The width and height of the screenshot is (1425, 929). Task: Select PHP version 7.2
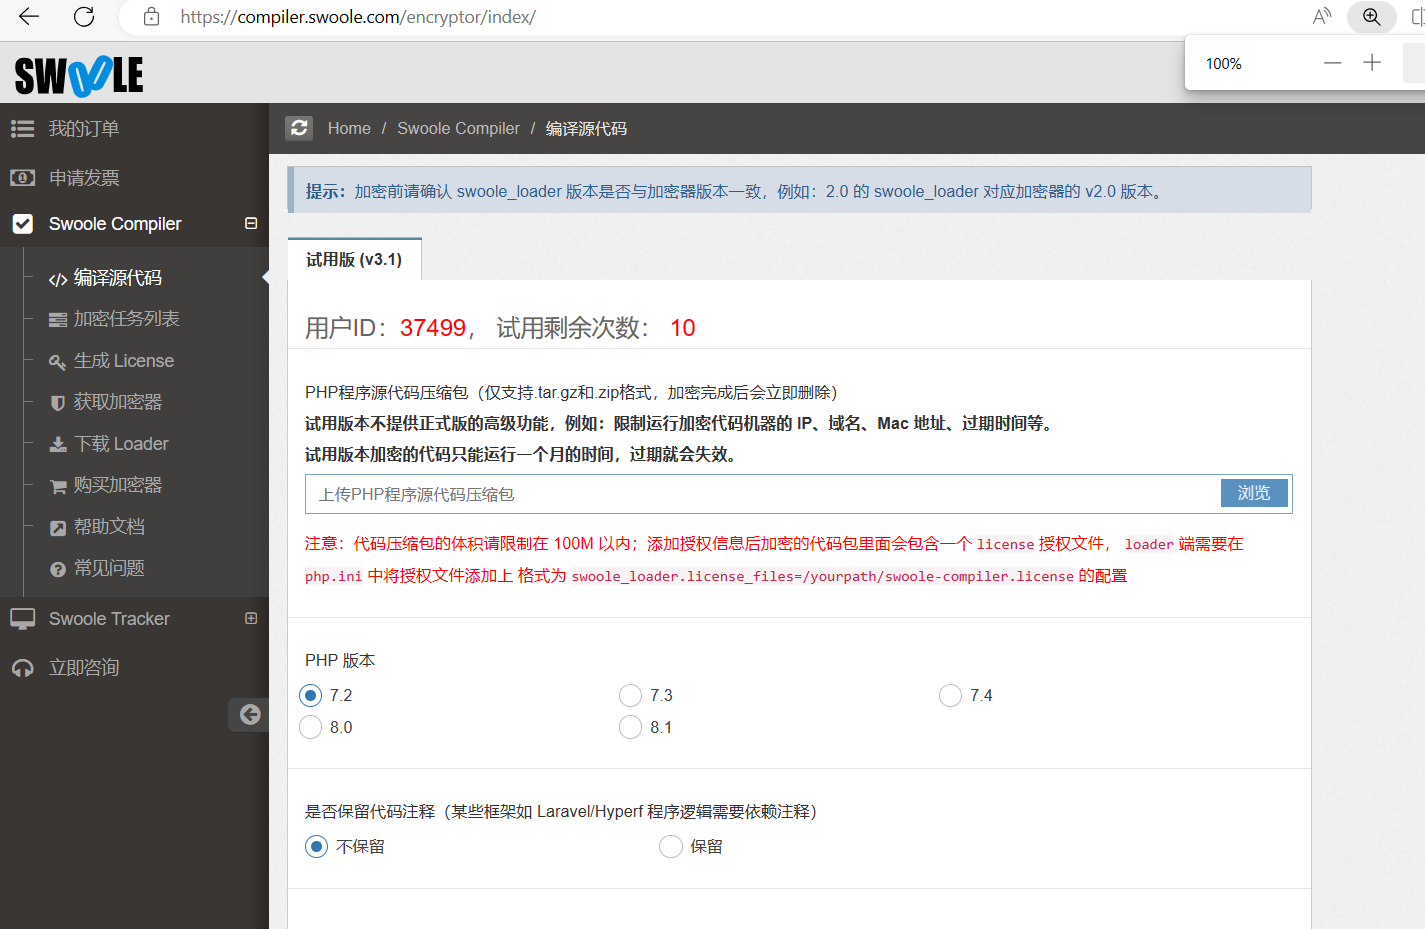(311, 695)
